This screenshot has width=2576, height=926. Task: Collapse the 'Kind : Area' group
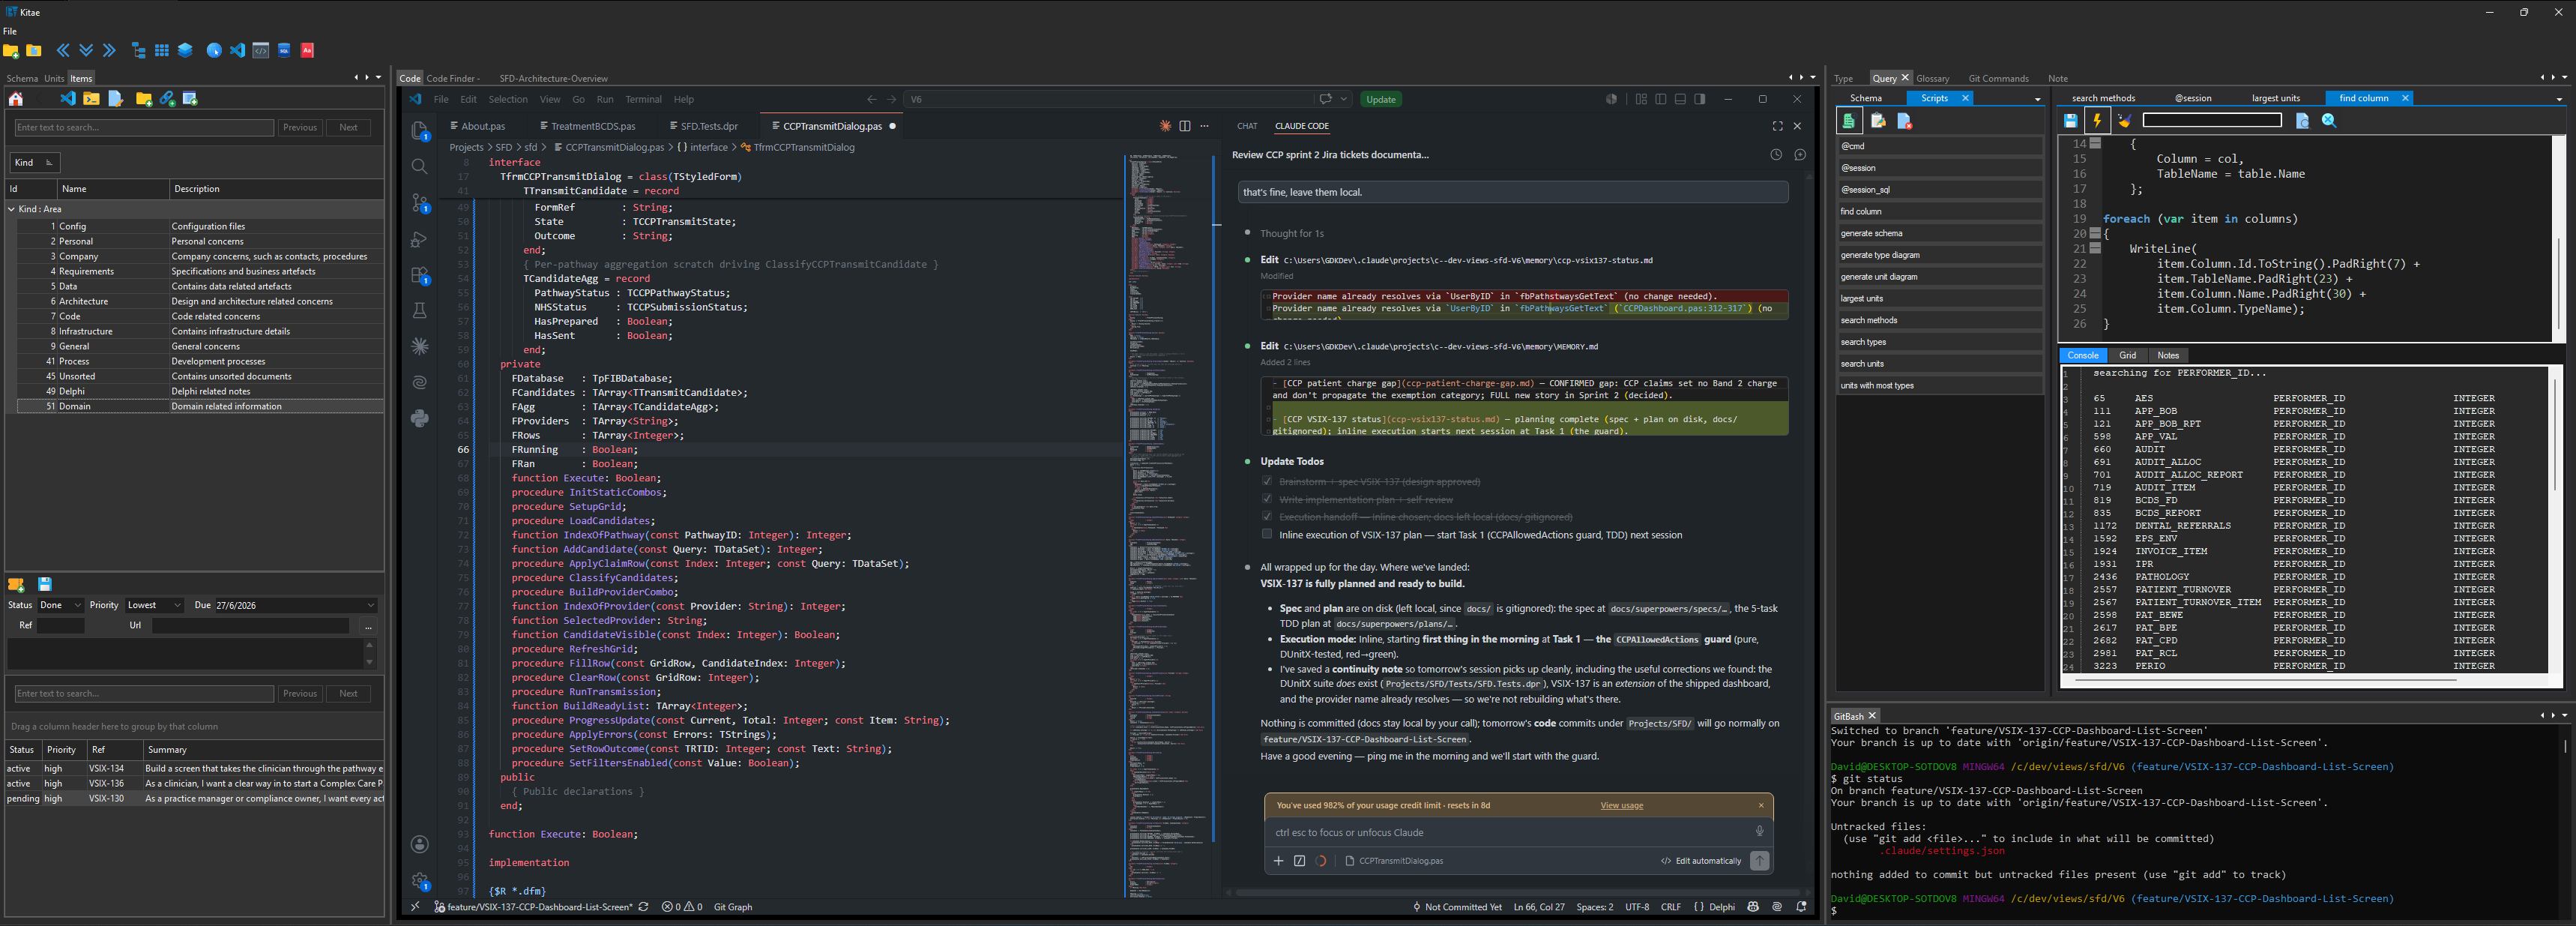tap(11, 209)
